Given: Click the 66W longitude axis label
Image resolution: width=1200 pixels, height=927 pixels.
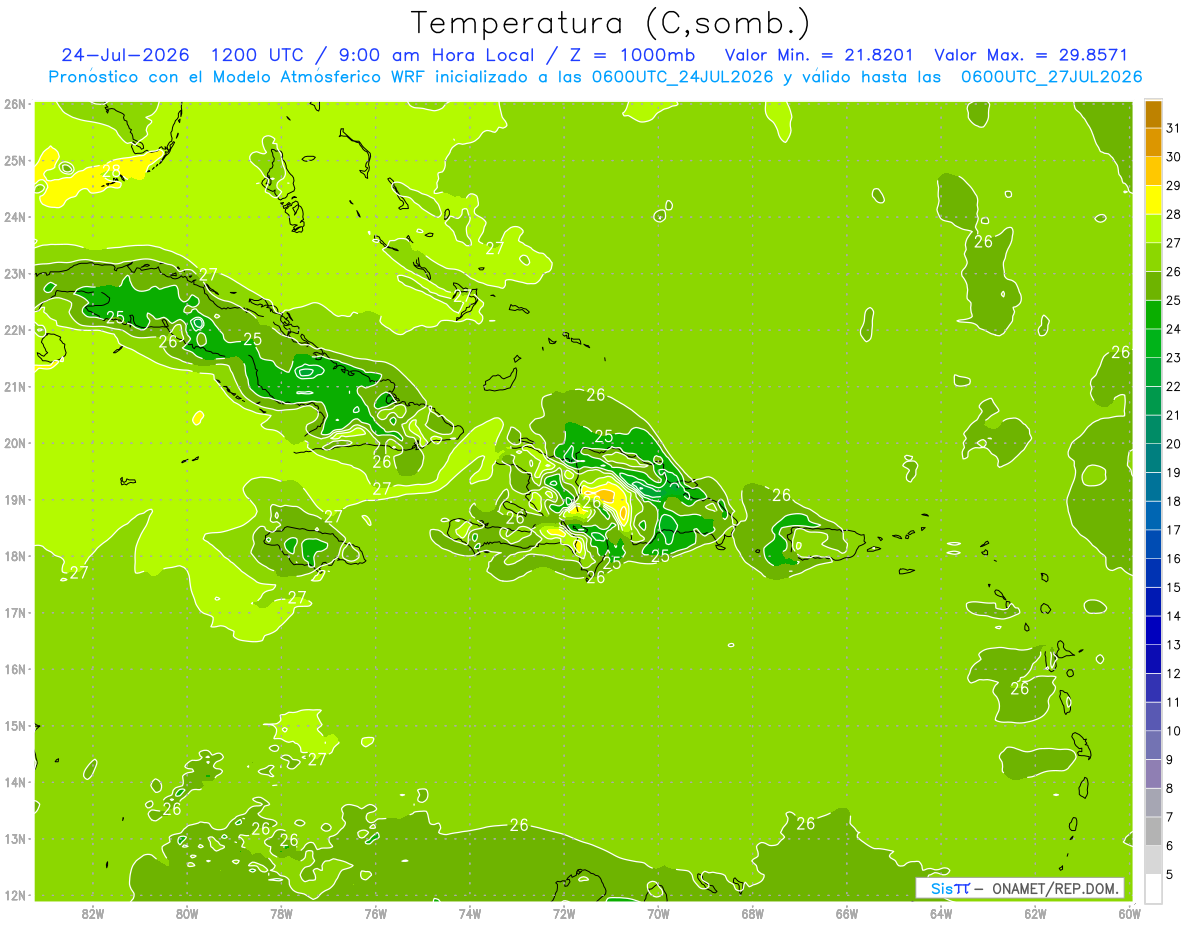Looking at the screenshot, I should [x=847, y=913].
